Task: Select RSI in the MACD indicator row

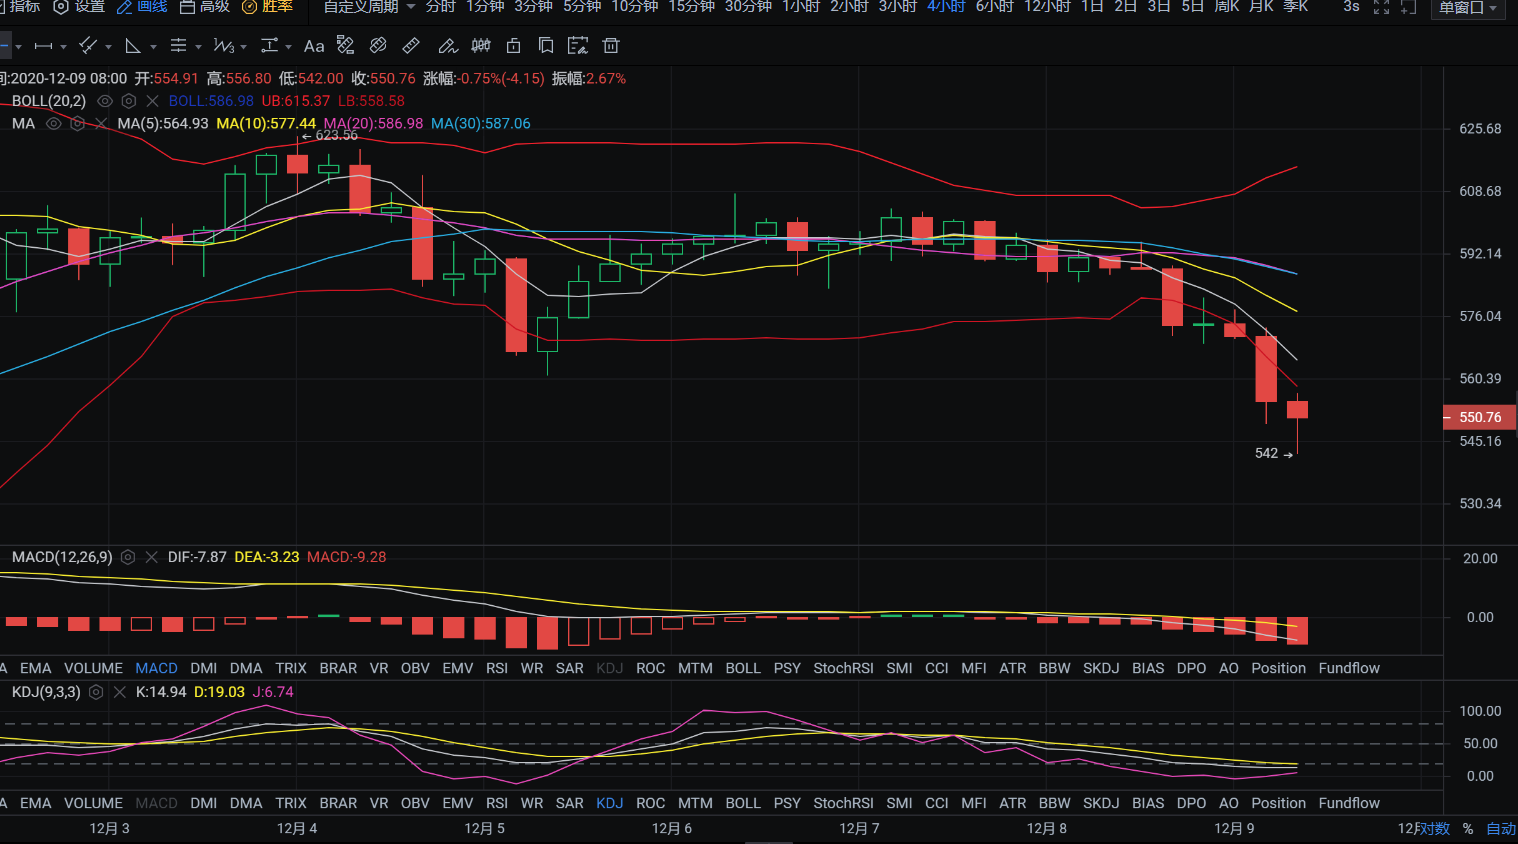Action: point(496,668)
